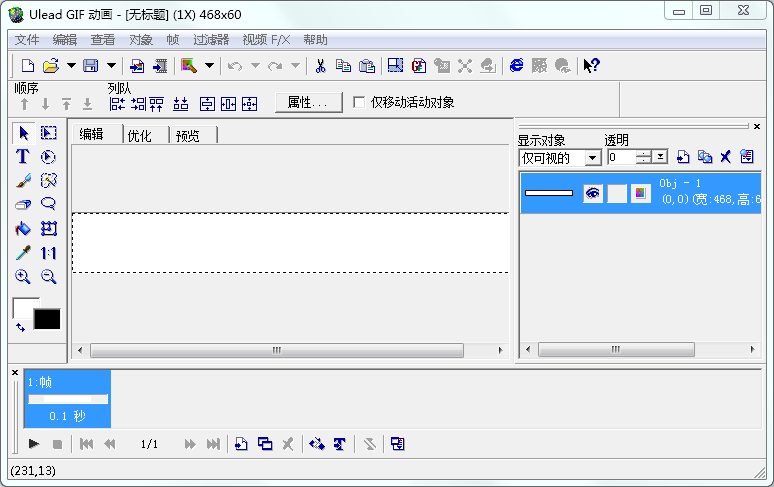Click the Cut scissors icon
The height and width of the screenshot is (487, 774).
point(321,66)
